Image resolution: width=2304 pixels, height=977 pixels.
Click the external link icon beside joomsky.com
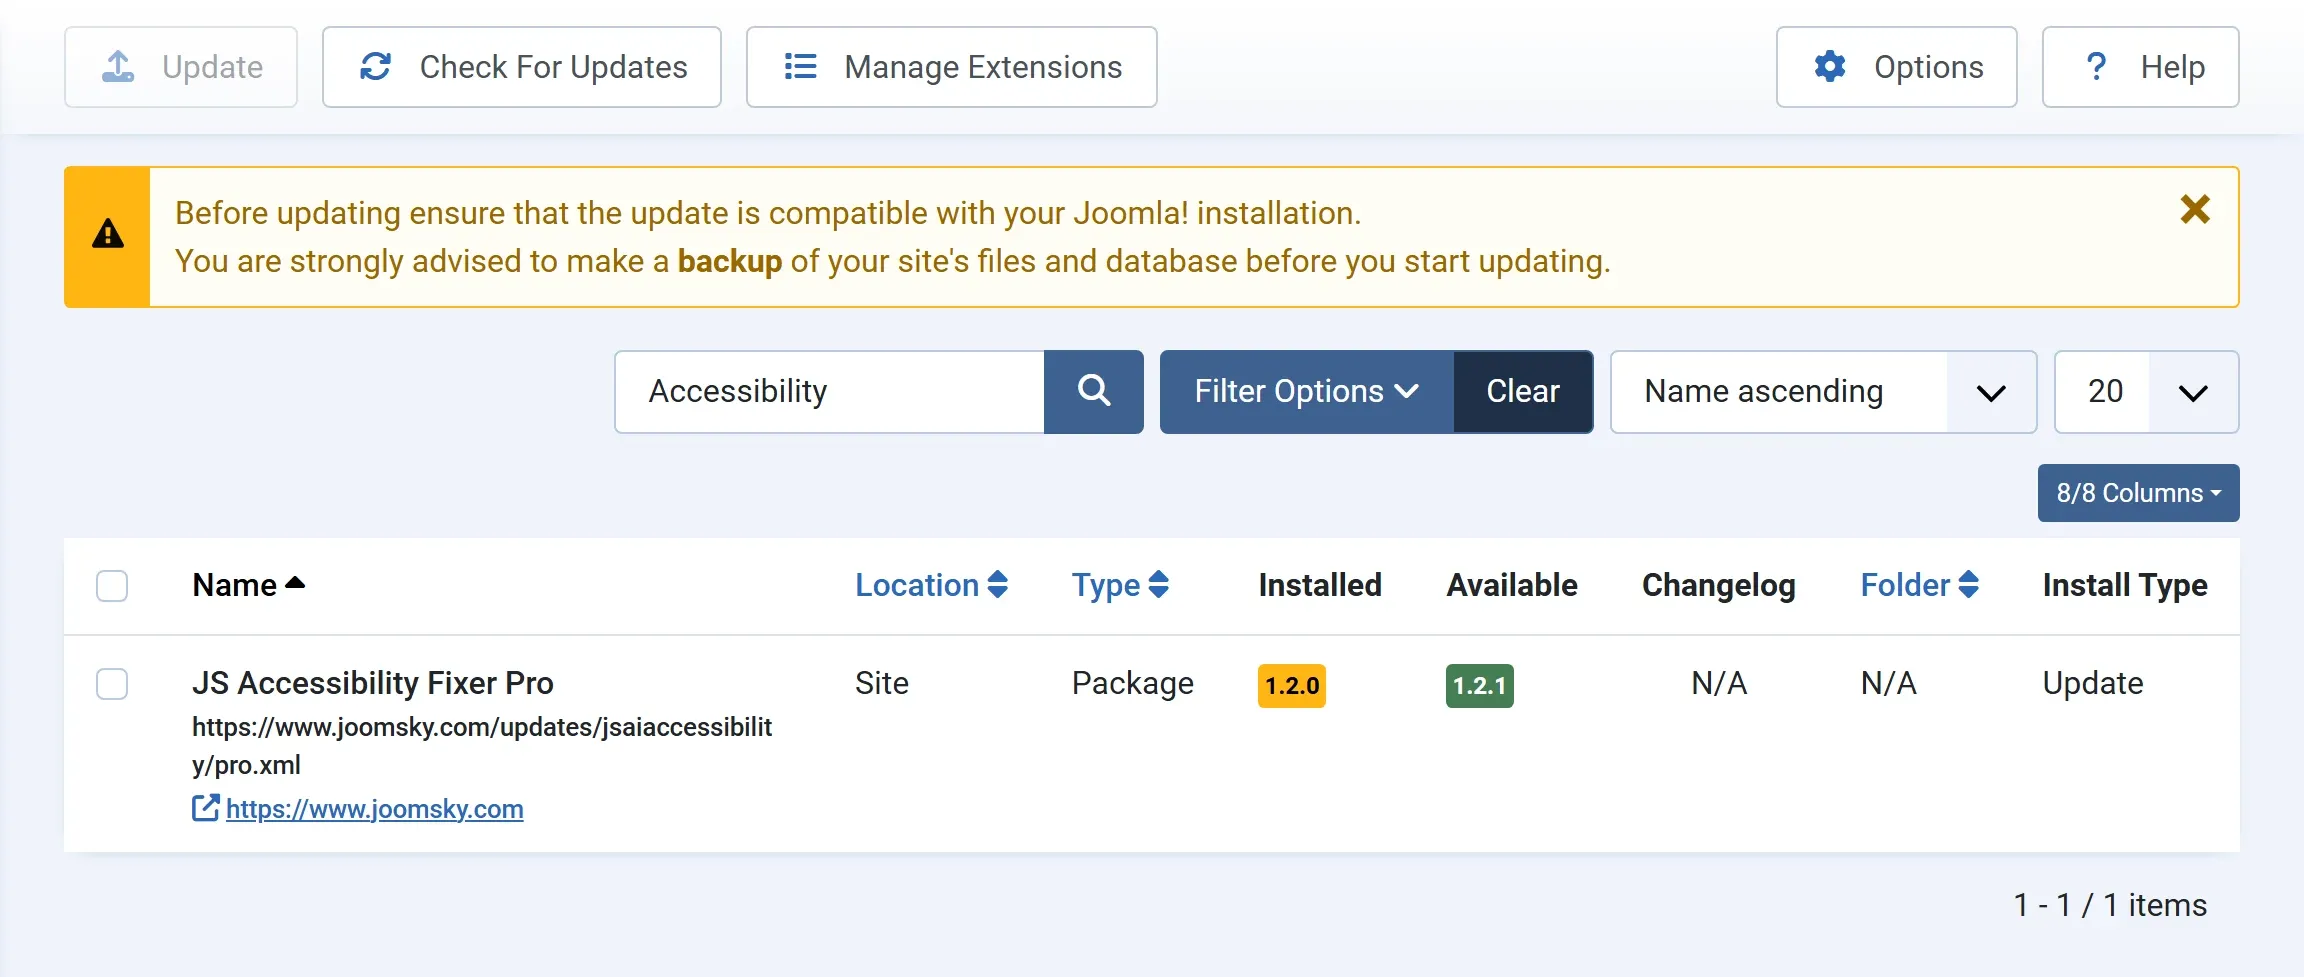click(x=205, y=808)
